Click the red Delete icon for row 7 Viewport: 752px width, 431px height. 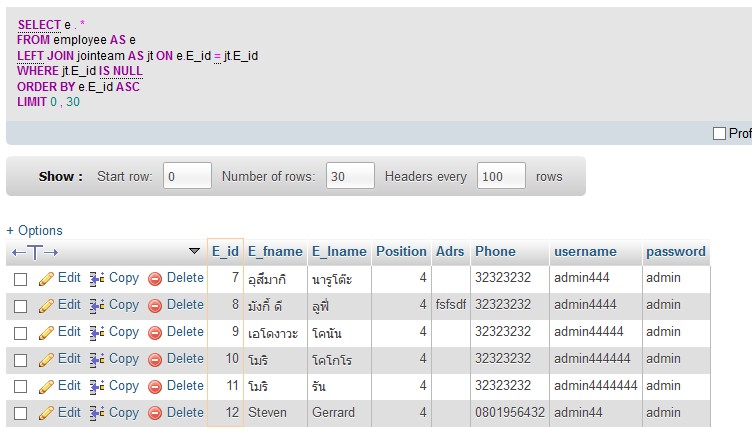(x=155, y=279)
